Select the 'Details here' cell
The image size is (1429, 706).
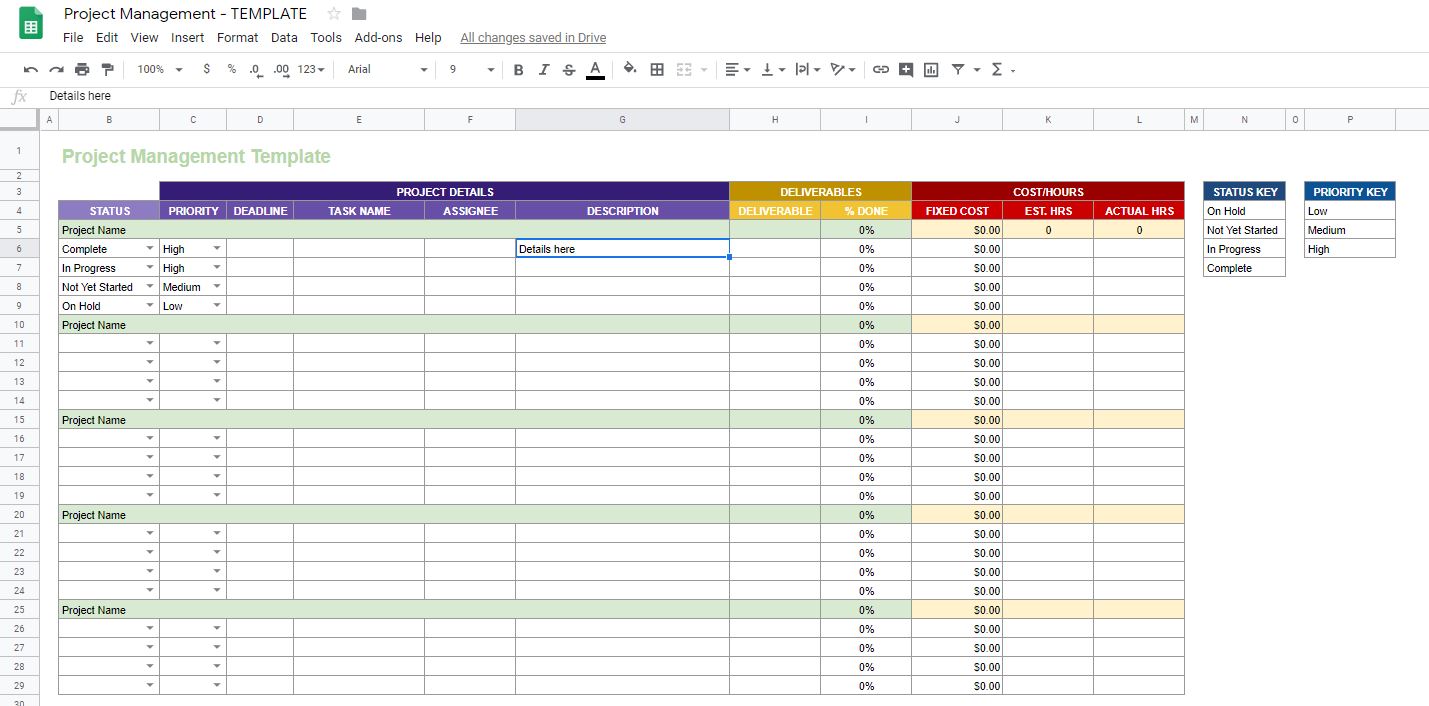(x=622, y=249)
